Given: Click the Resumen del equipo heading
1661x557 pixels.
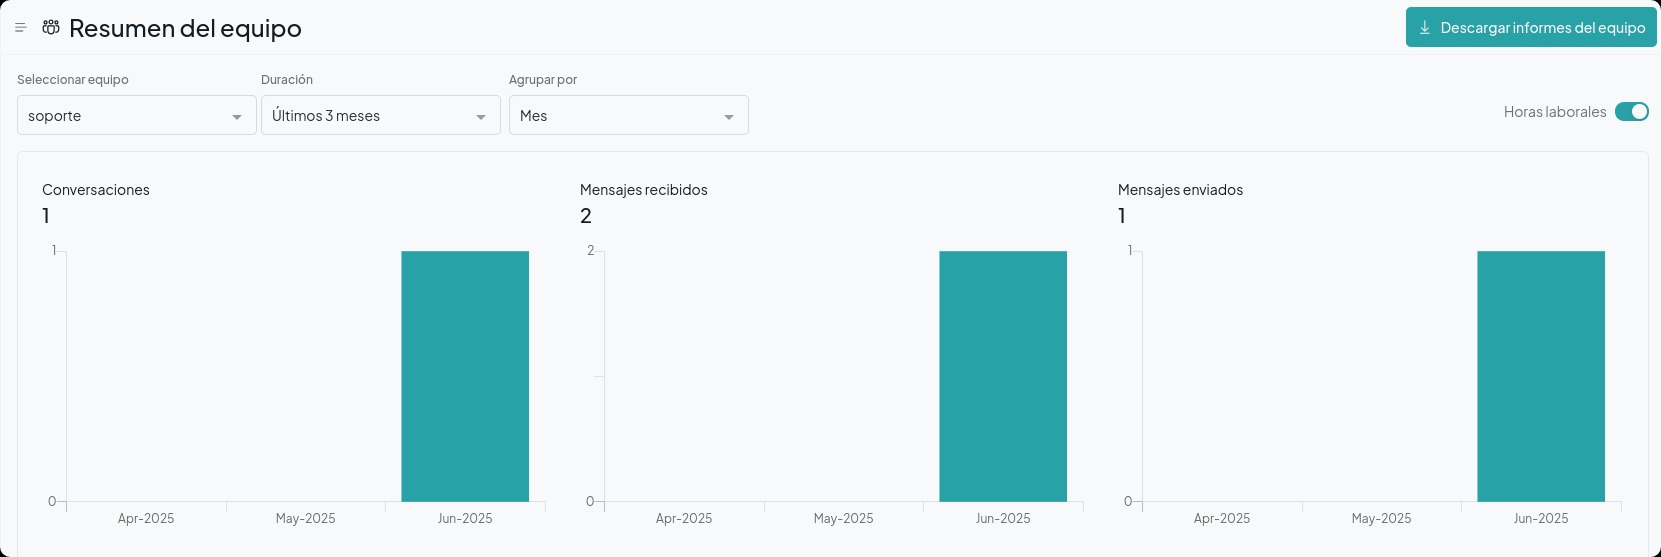Looking at the screenshot, I should pyautogui.click(x=185, y=29).
